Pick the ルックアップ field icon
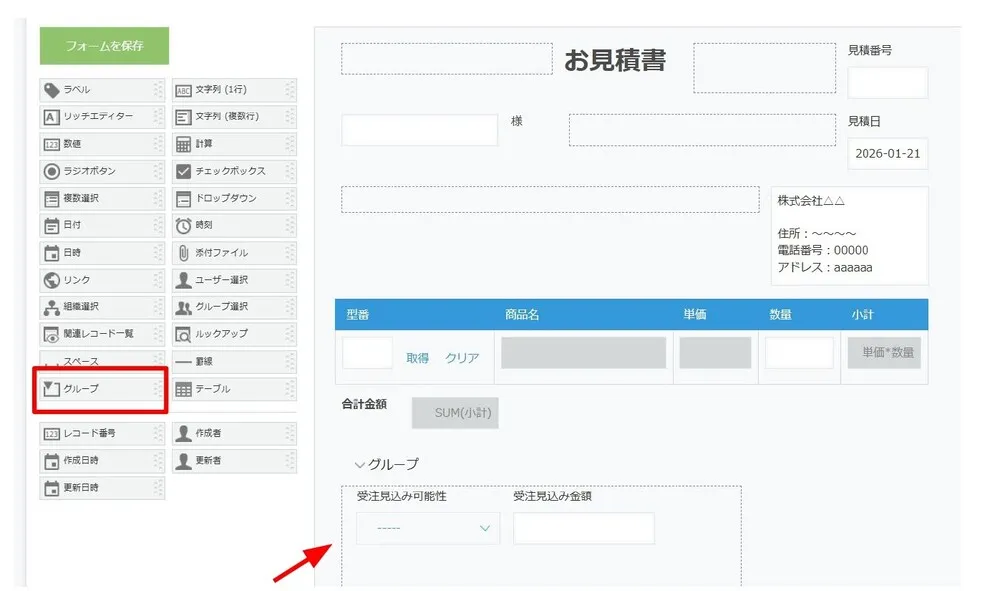The image size is (1000, 591). [184, 334]
